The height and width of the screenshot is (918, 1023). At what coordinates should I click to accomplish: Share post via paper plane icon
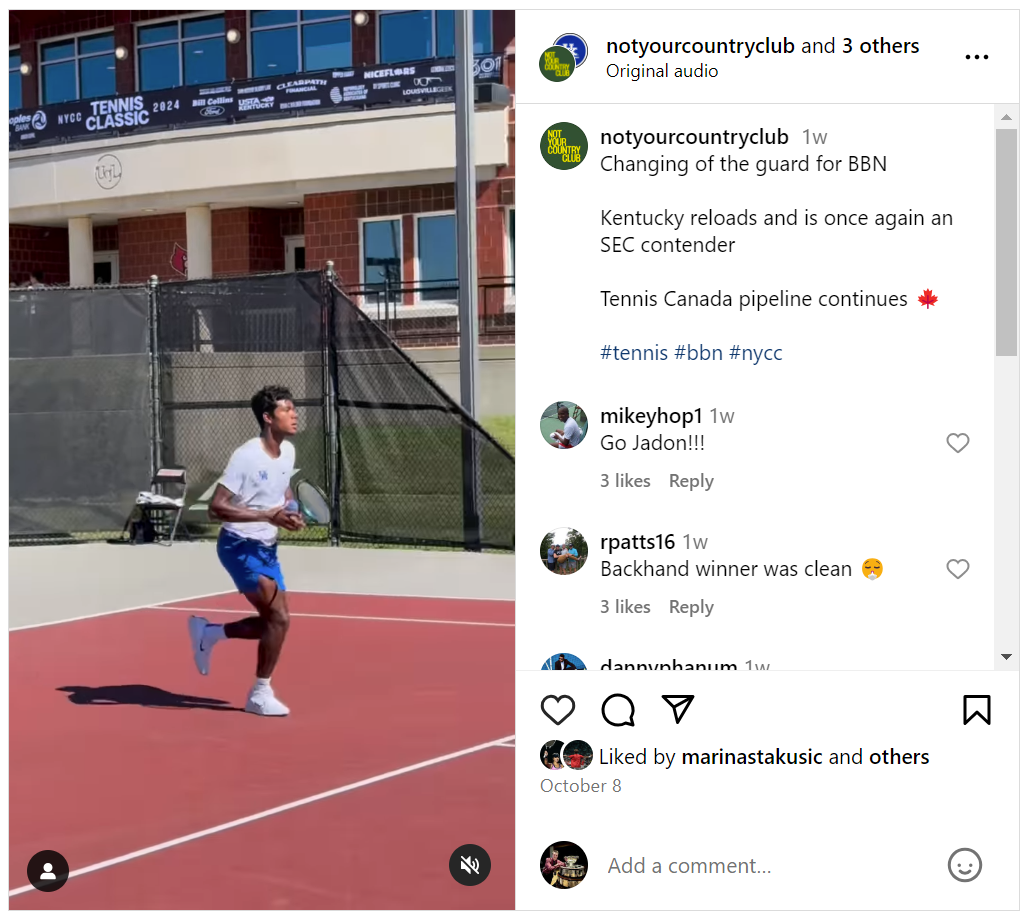point(677,709)
